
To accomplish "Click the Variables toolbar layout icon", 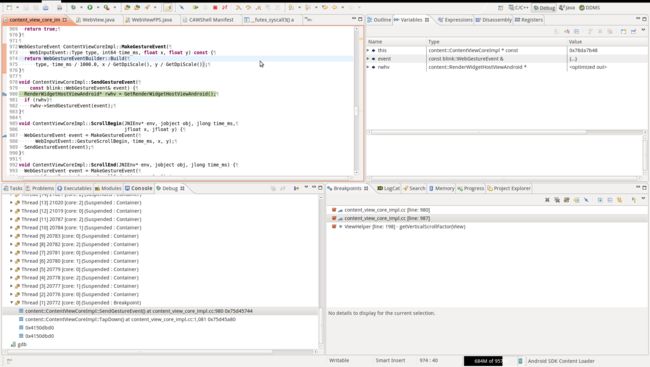I will tap(623, 32).
